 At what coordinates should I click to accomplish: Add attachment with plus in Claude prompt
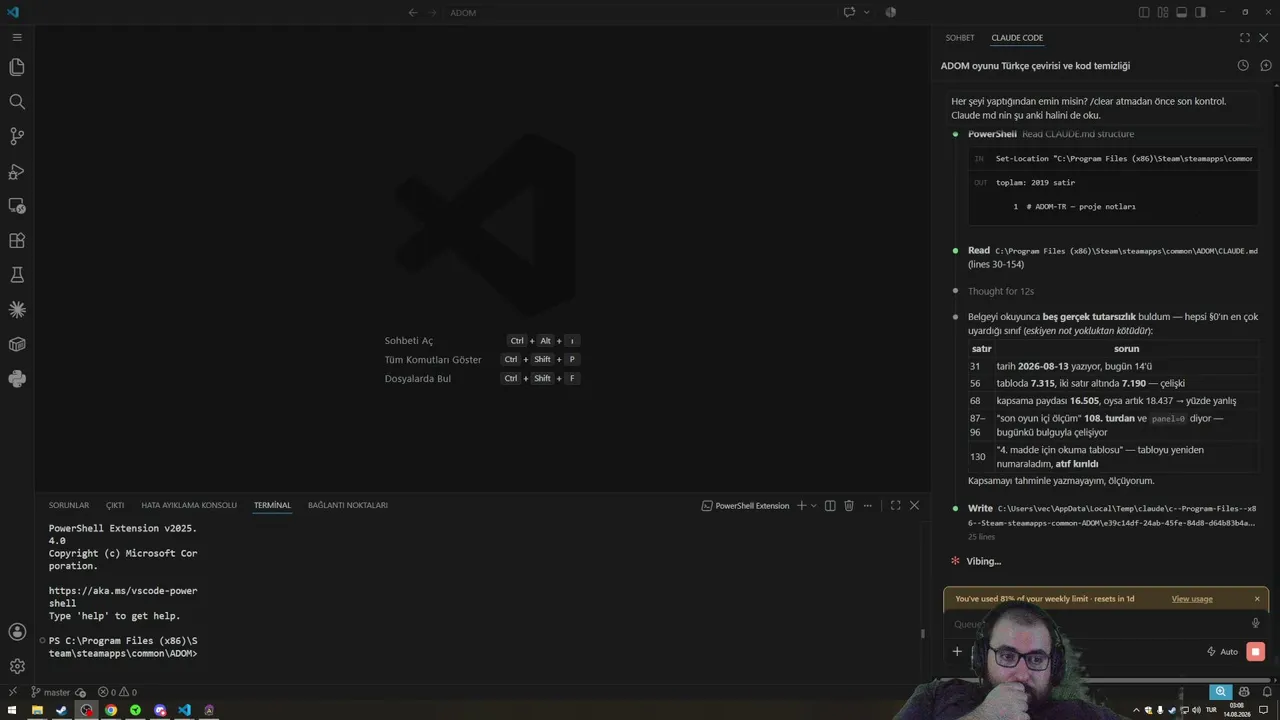(957, 652)
